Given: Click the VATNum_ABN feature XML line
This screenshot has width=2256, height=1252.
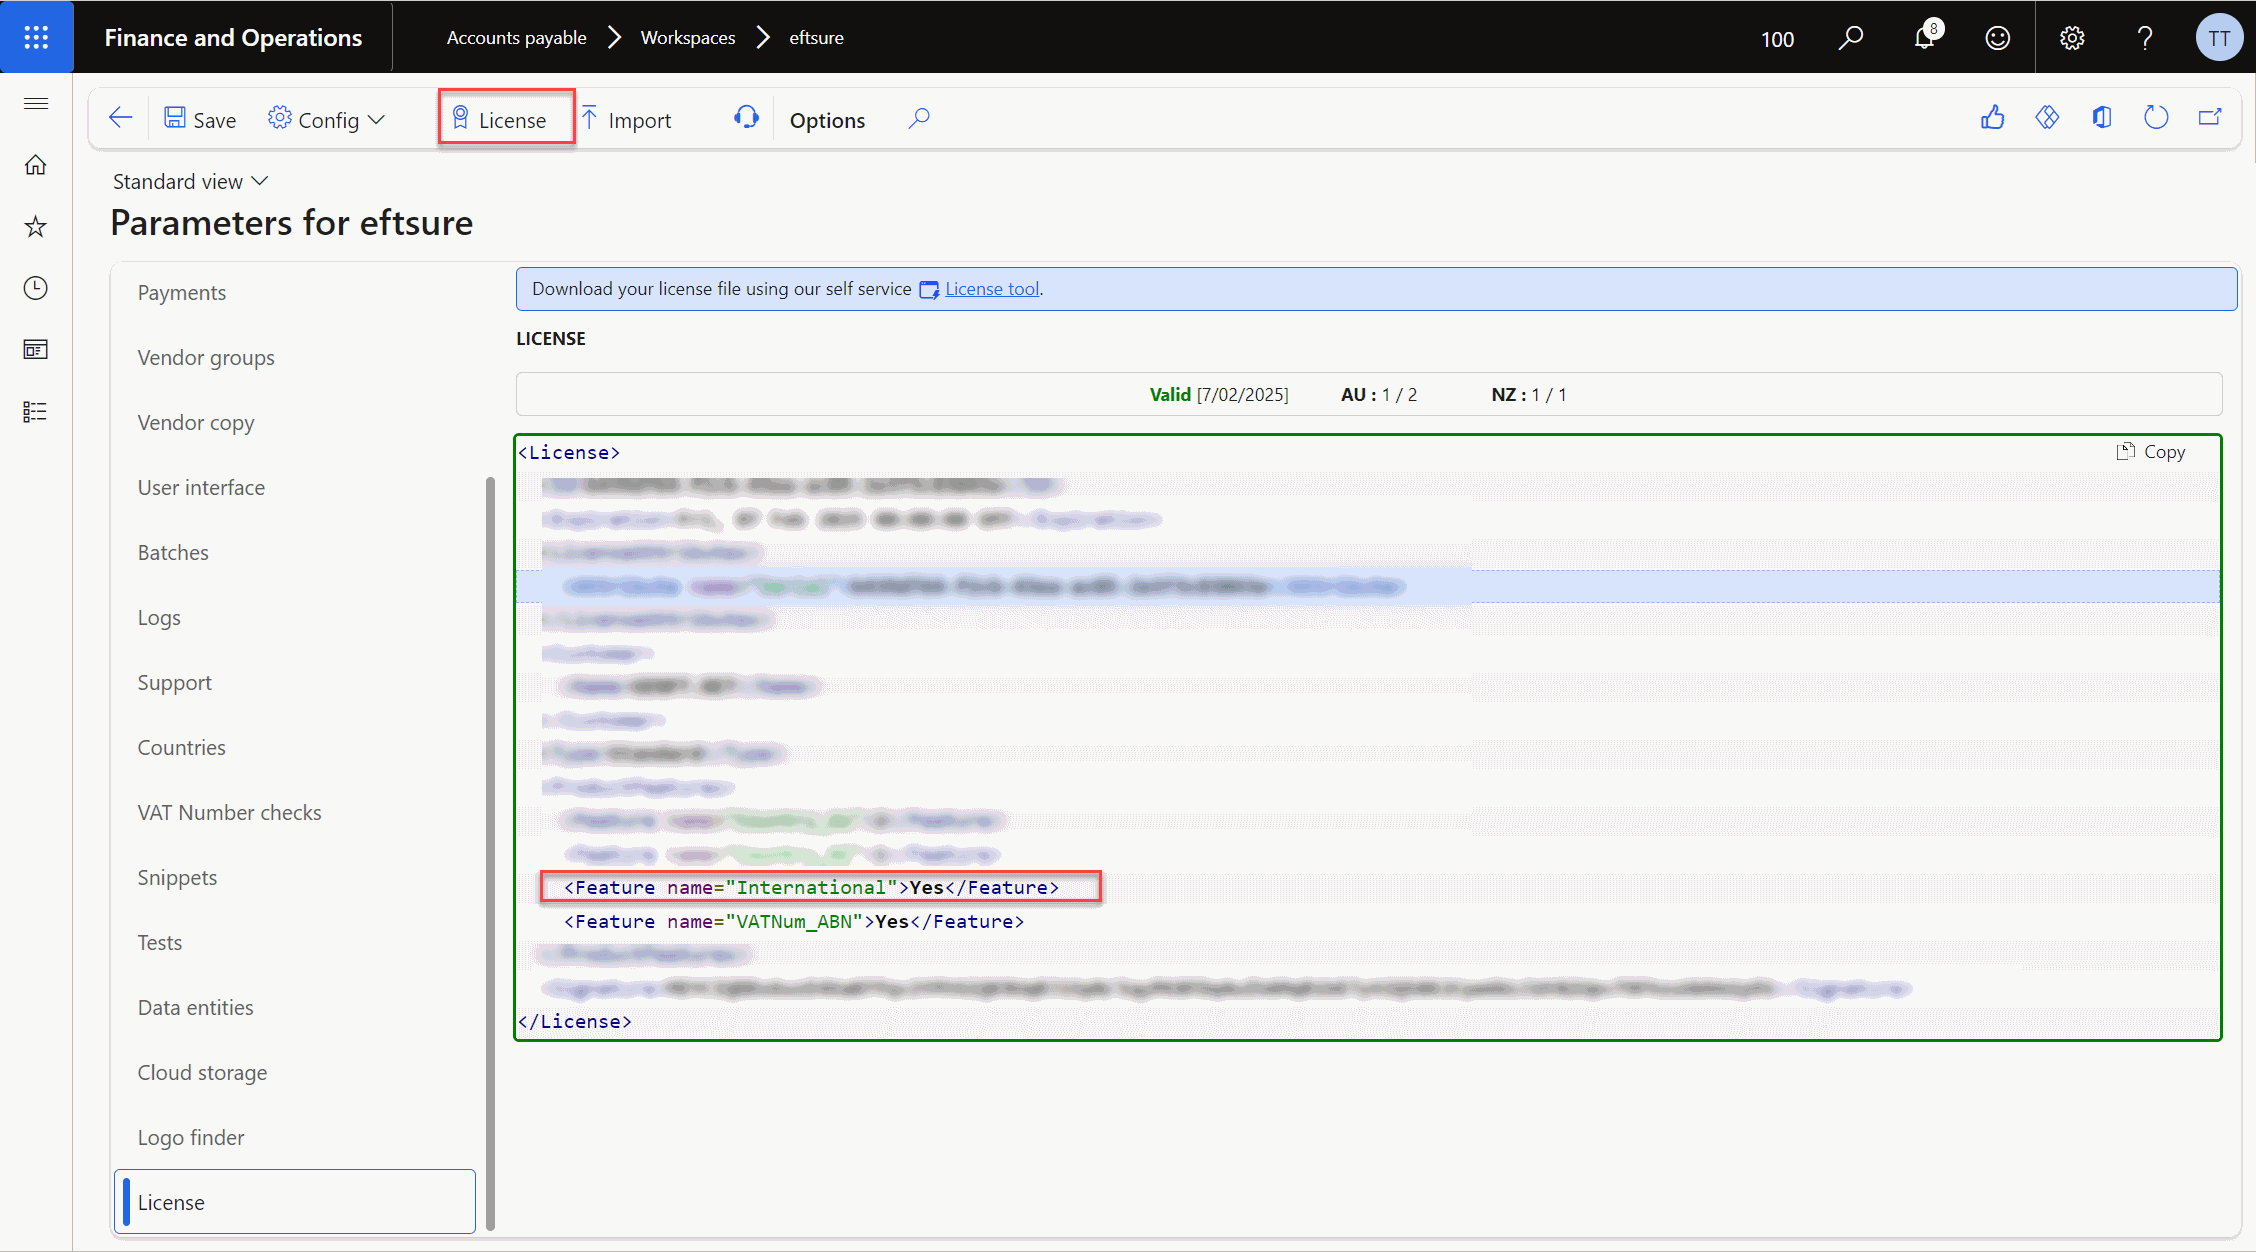Looking at the screenshot, I should (794, 921).
